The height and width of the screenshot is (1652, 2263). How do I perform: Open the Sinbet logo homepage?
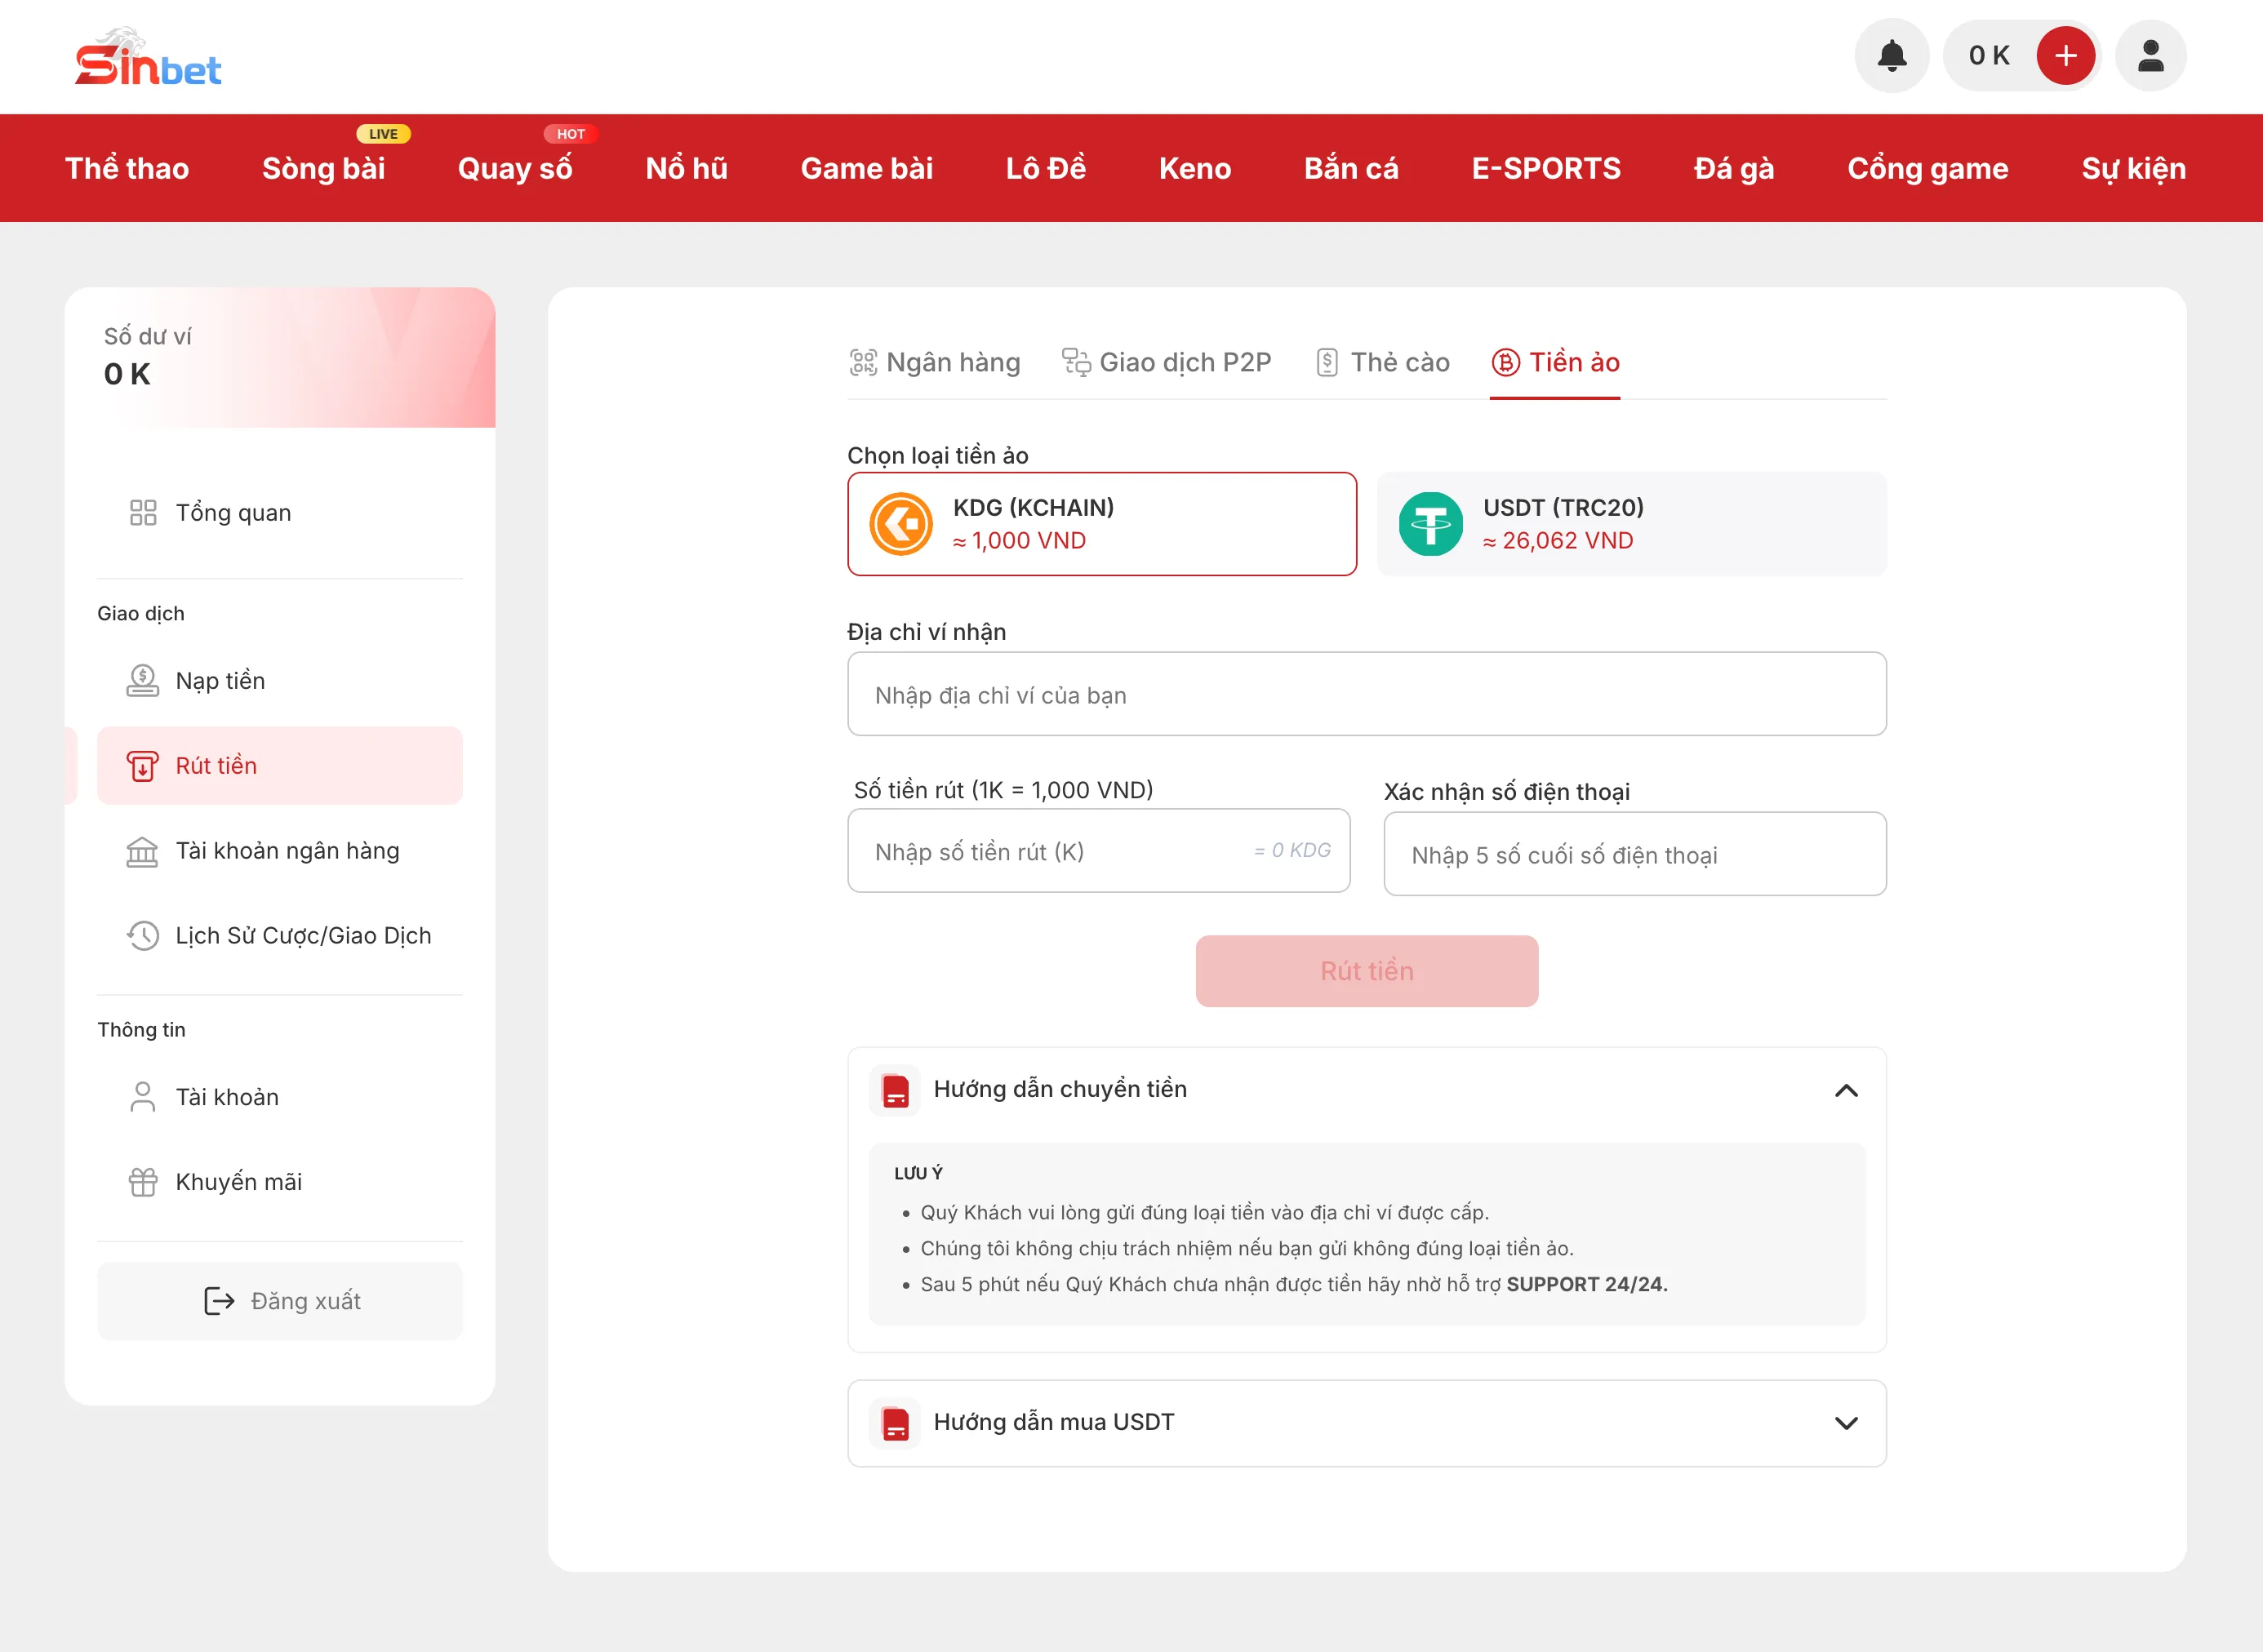148,56
